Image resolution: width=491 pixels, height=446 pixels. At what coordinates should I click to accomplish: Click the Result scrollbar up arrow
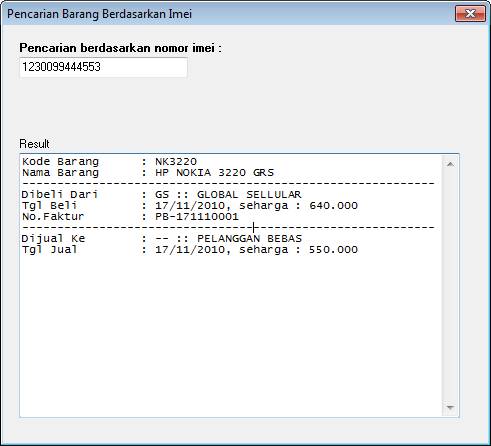450,164
